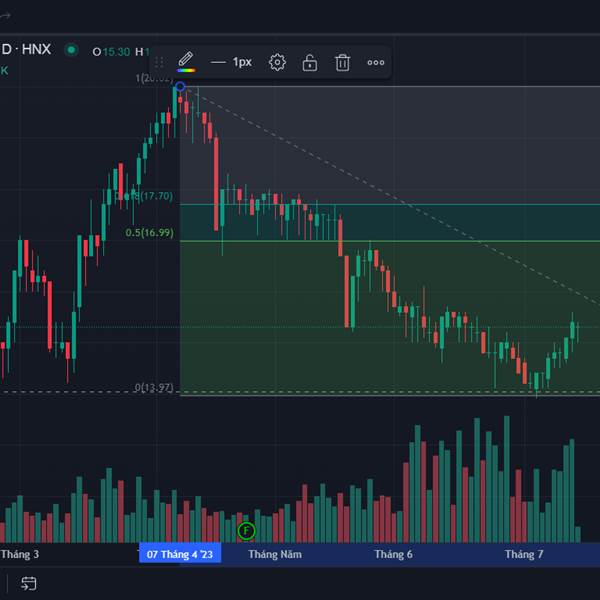Screen dimensions: 600x600
Task: Click the Tháng 7 time axis label
Action: (524, 554)
